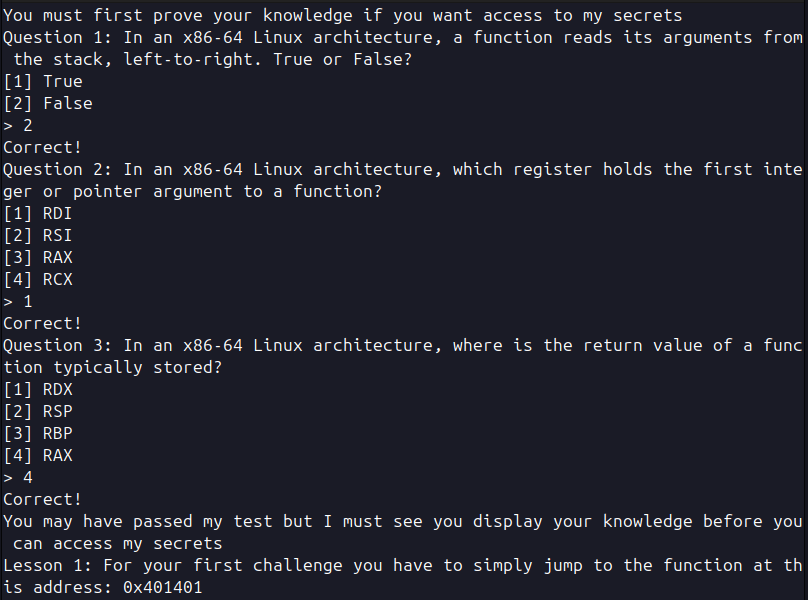Click the "> 4" answer prompt line
808x600 pixels.
click(18, 477)
